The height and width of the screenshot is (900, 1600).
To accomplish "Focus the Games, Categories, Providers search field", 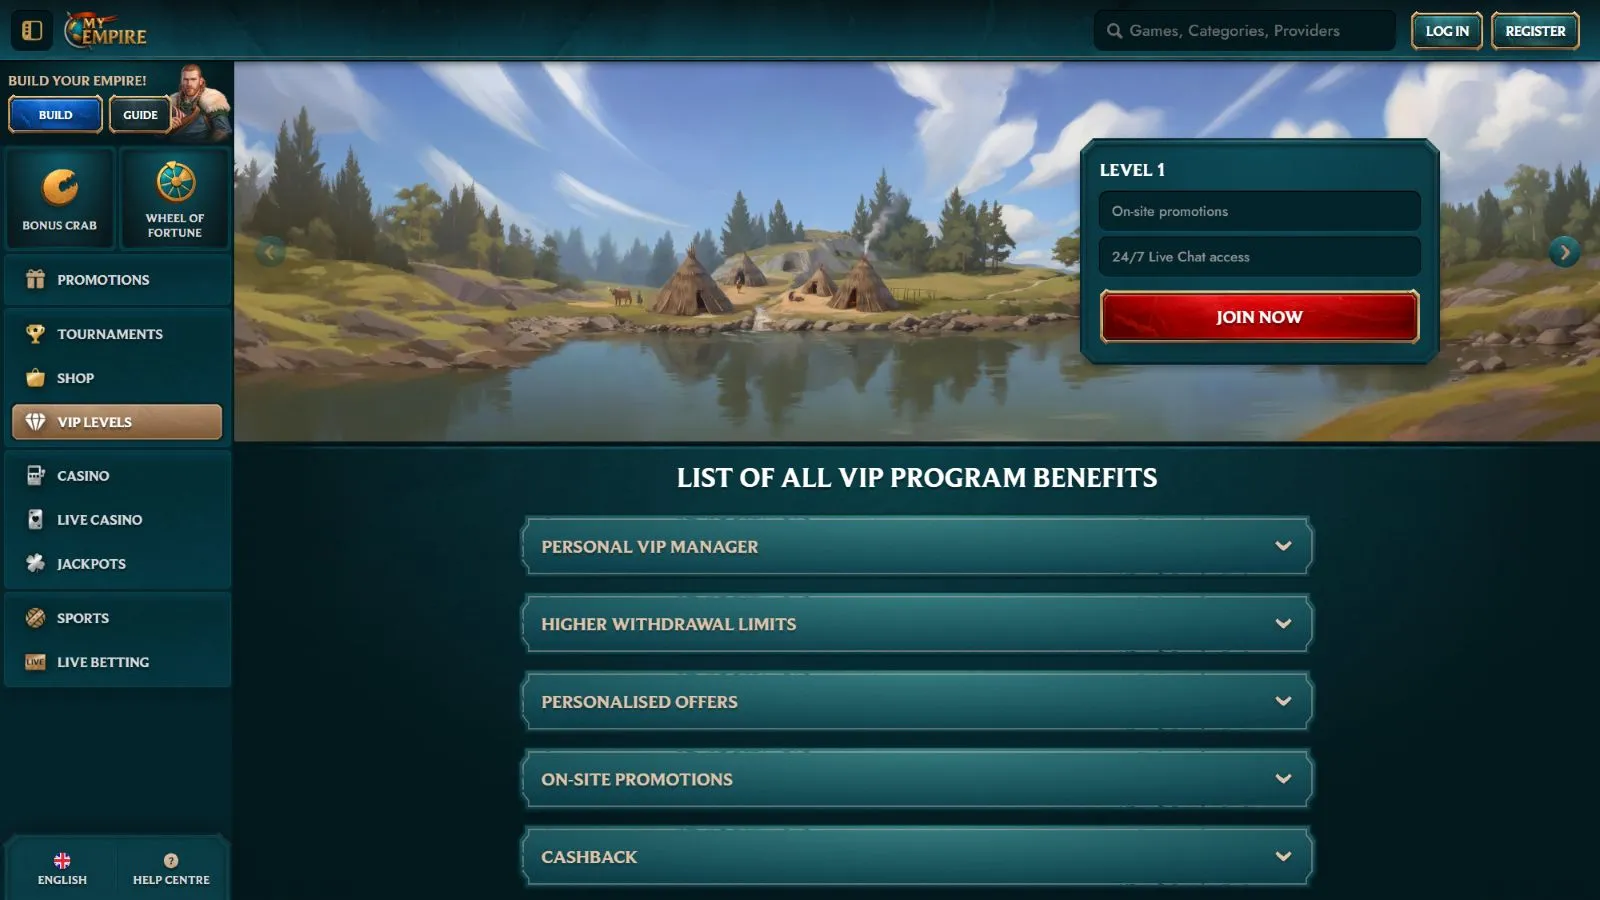I will (x=1244, y=30).
